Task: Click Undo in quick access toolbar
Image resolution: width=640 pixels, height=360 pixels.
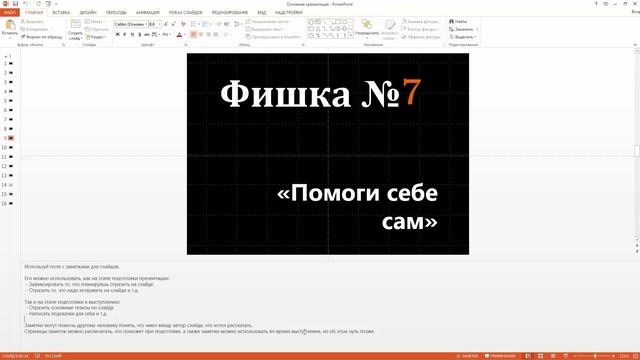Action: pos(25,4)
